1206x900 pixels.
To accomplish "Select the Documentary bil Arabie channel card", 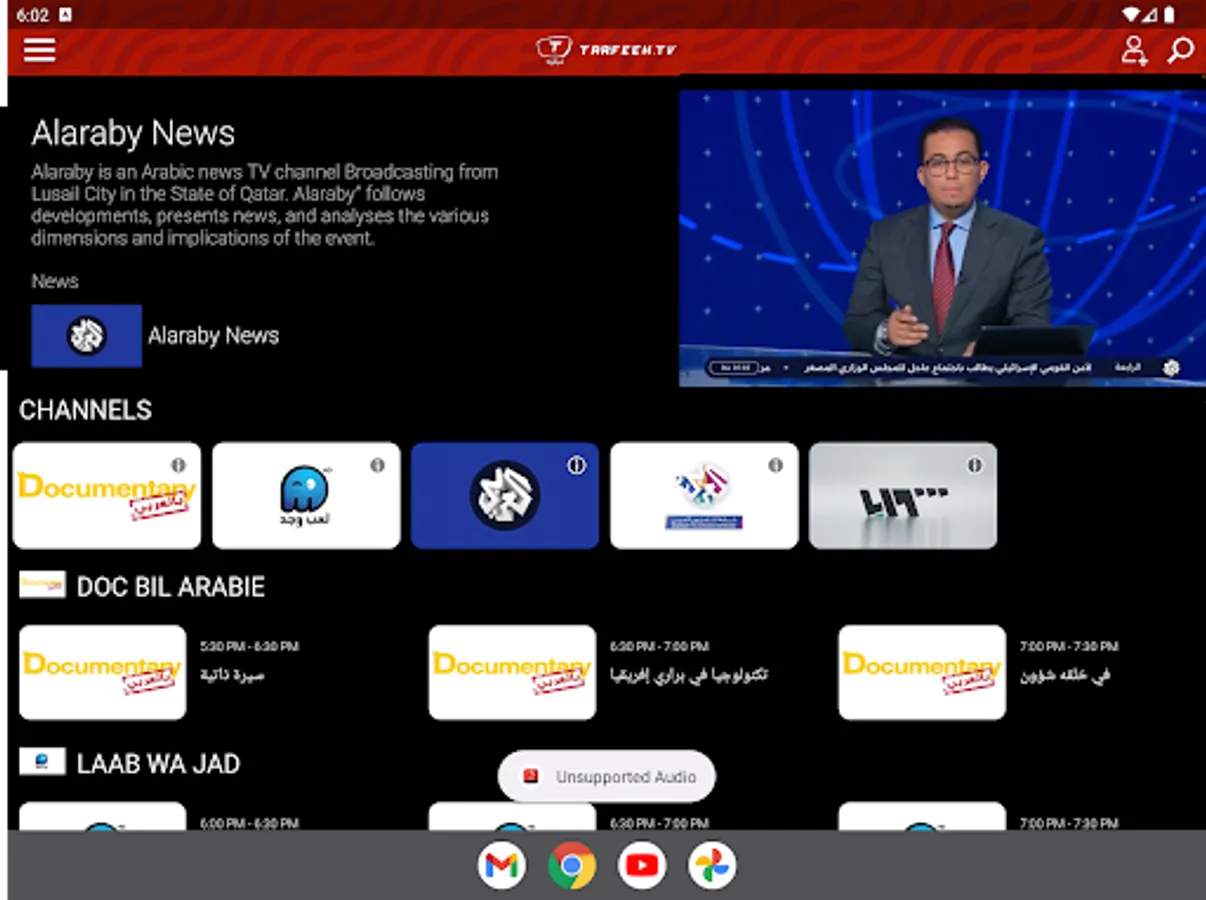I will [x=107, y=496].
